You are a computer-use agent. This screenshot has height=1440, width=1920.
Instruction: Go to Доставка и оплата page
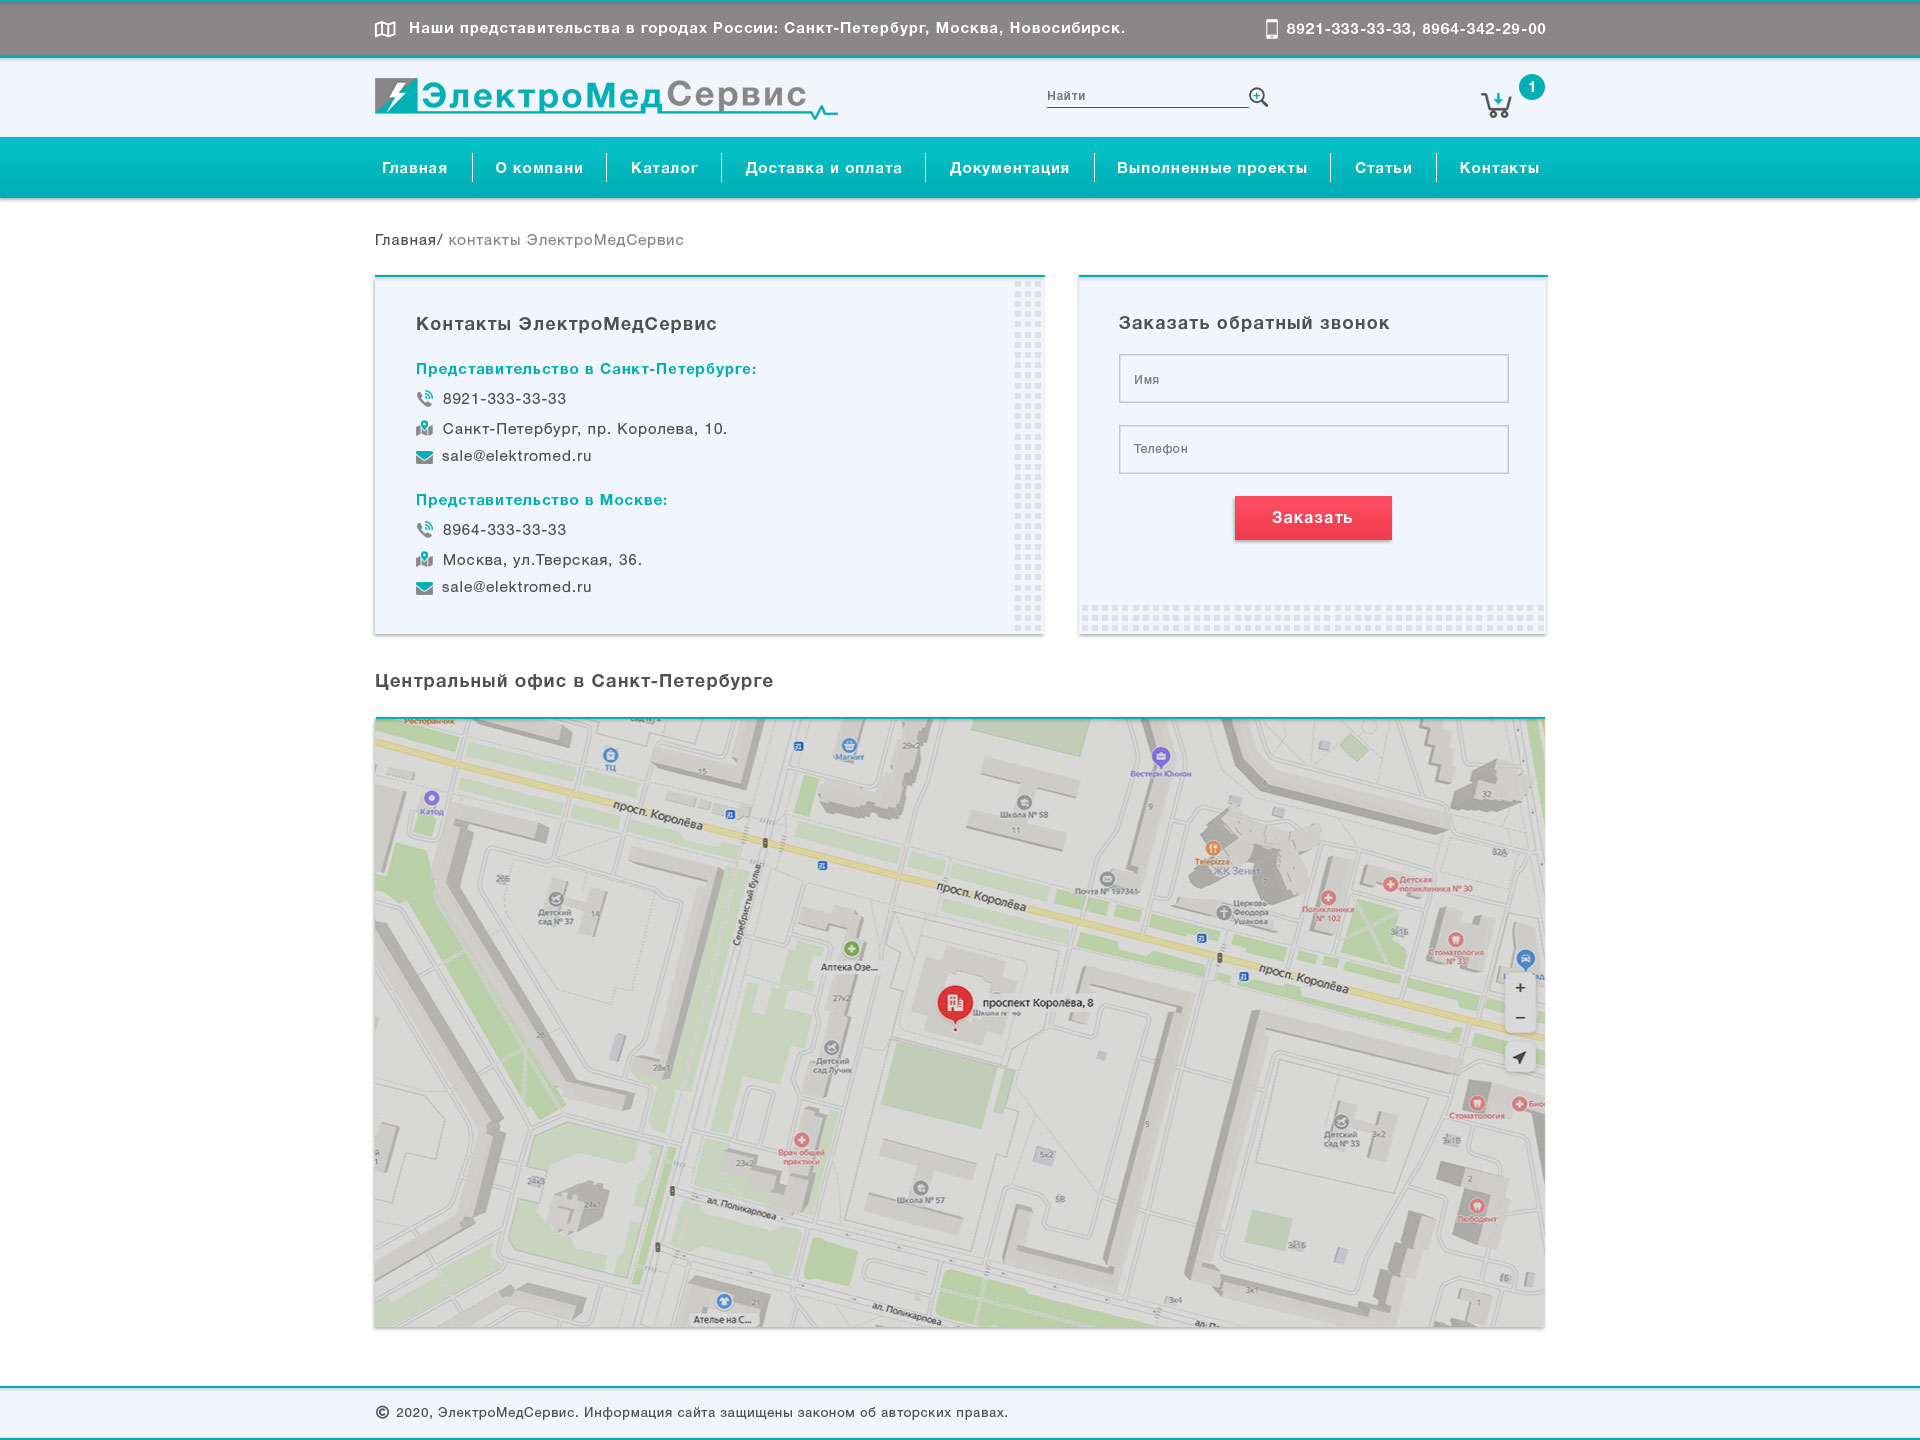[823, 168]
